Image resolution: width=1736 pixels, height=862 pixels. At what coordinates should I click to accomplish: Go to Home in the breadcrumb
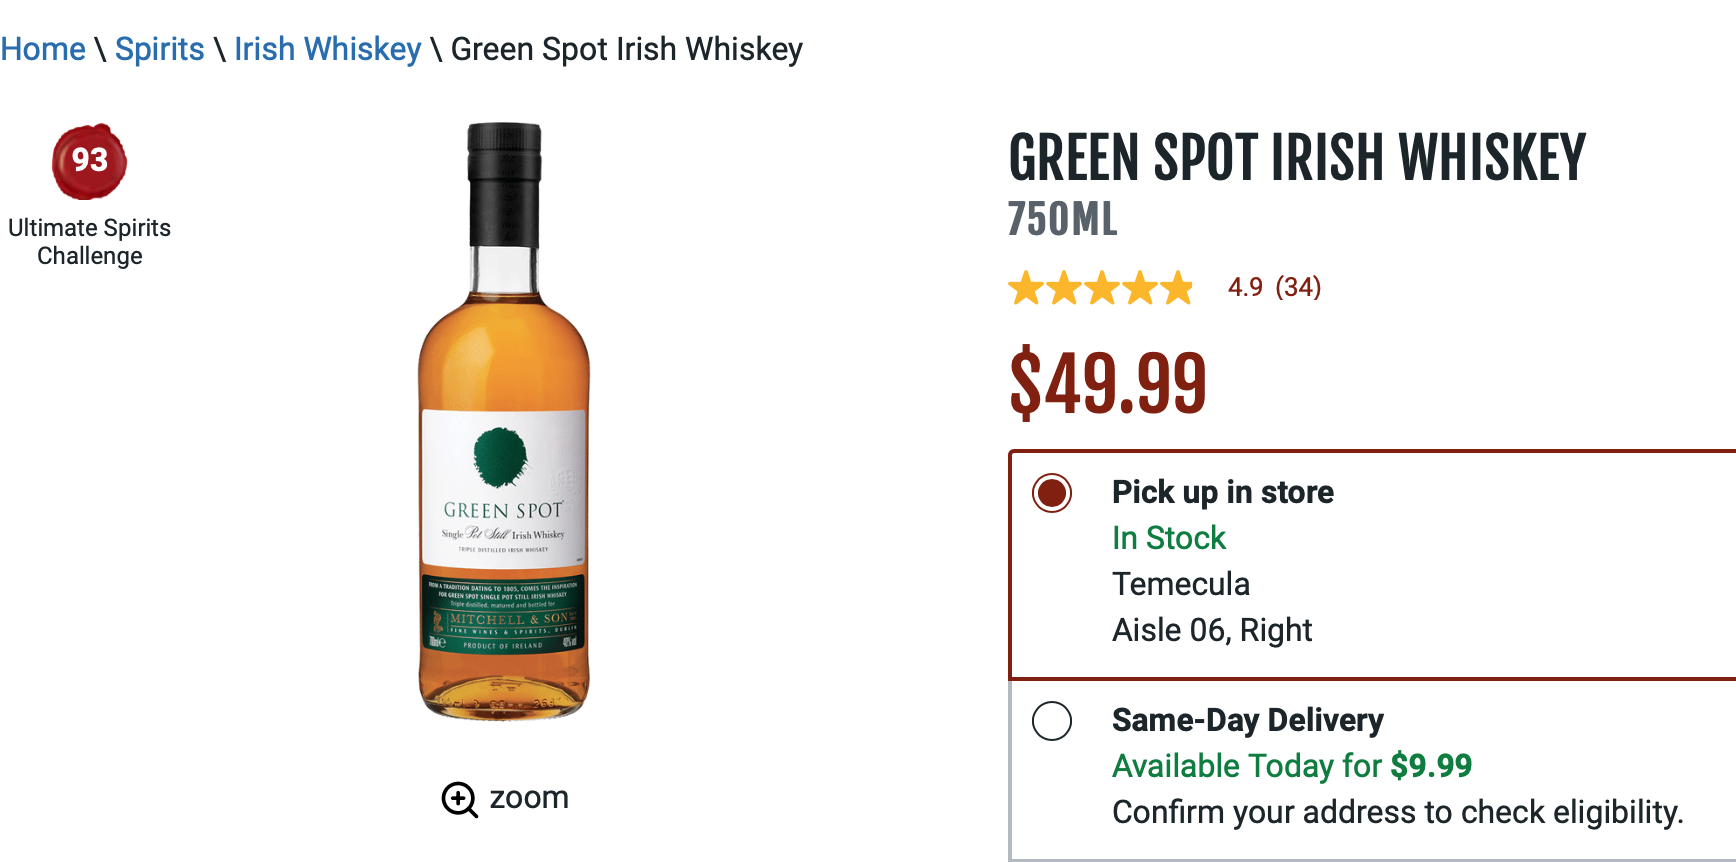[x=43, y=49]
